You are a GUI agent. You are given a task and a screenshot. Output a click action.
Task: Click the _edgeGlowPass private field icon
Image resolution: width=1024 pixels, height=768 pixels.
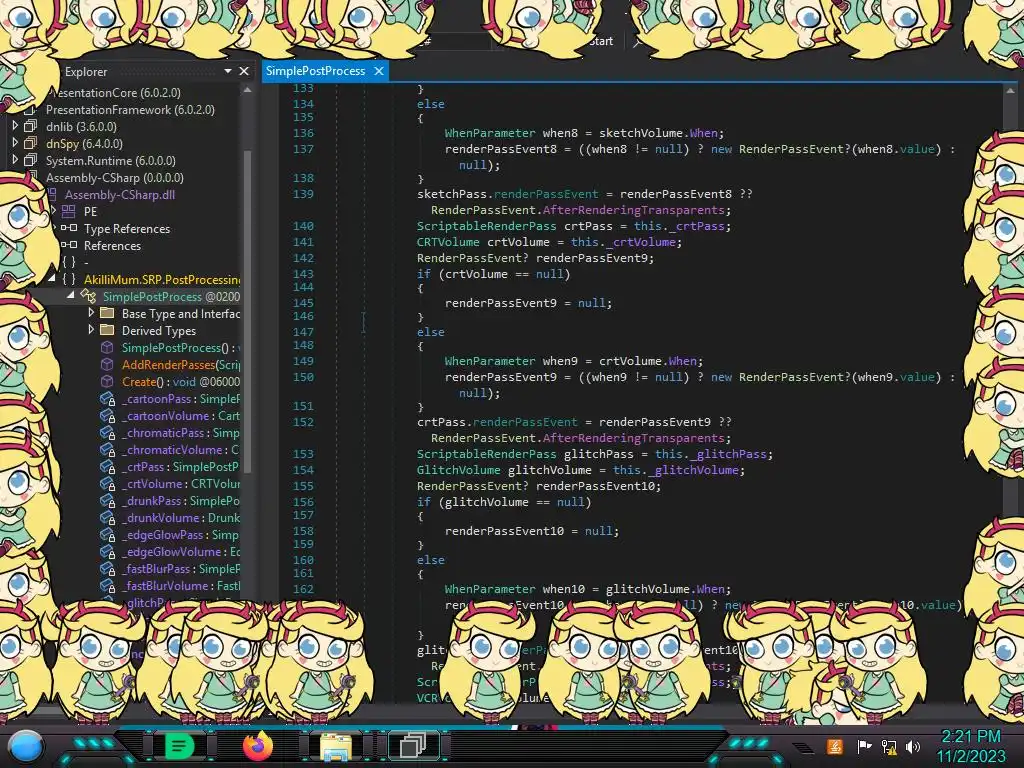point(108,534)
